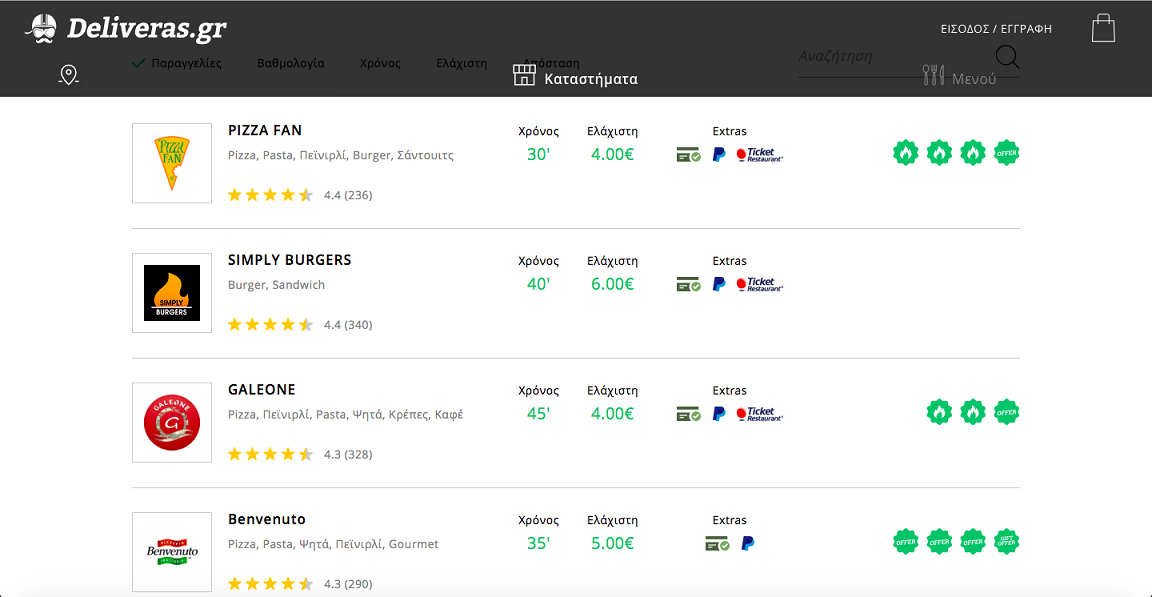Viewport: 1152px width, 597px height.
Task: Open Simply Burgers logo thumbnail
Action: (x=172, y=293)
